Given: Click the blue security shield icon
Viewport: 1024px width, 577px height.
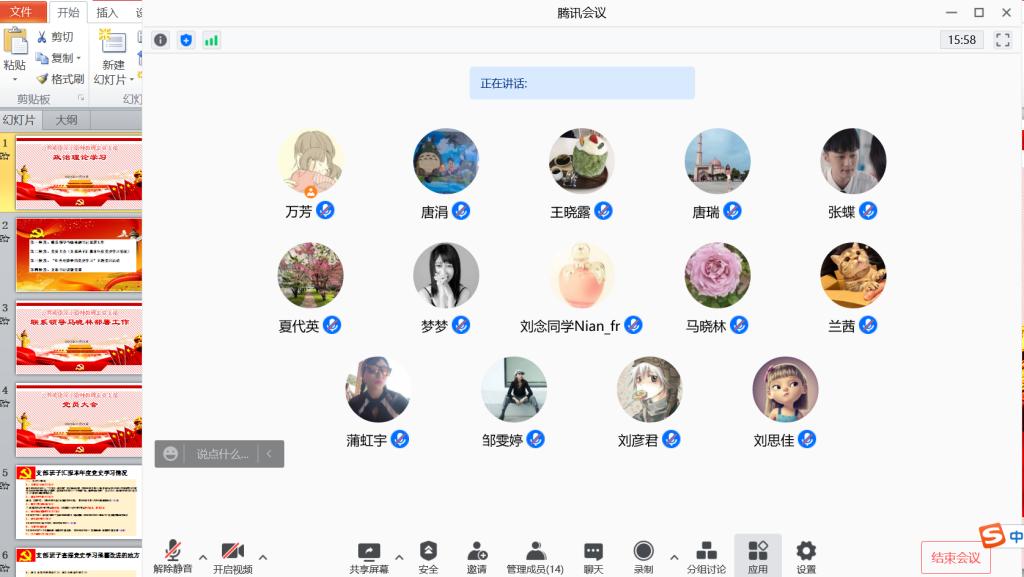Looking at the screenshot, I should pos(186,40).
